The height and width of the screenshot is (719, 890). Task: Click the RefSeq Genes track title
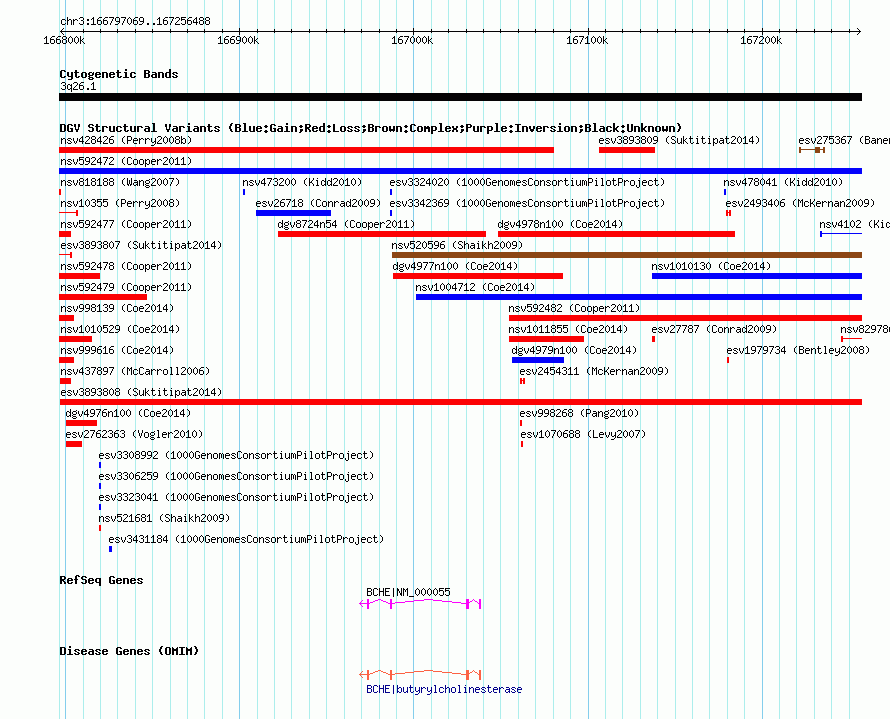[x=101, y=580]
